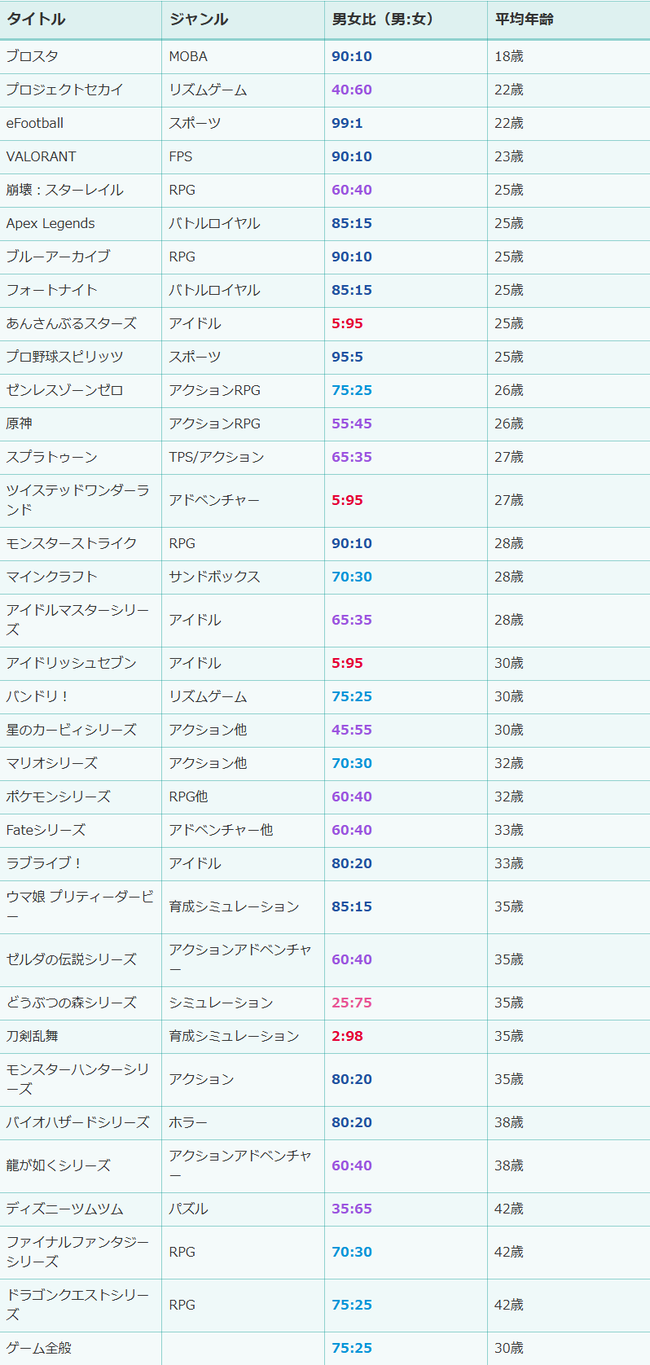
Task: Click the フォートナイト title cell
Action: point(81,290)
